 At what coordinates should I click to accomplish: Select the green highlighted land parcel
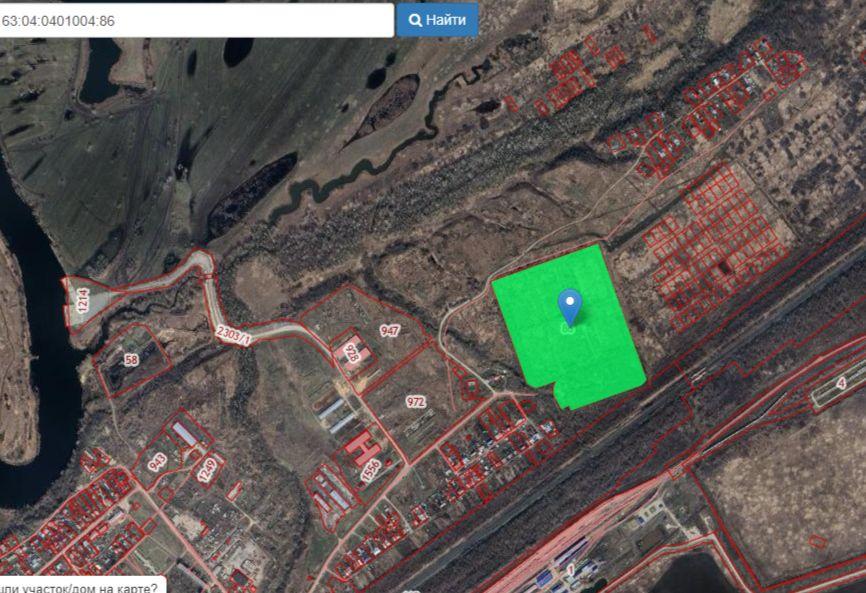tap(568, 328)
